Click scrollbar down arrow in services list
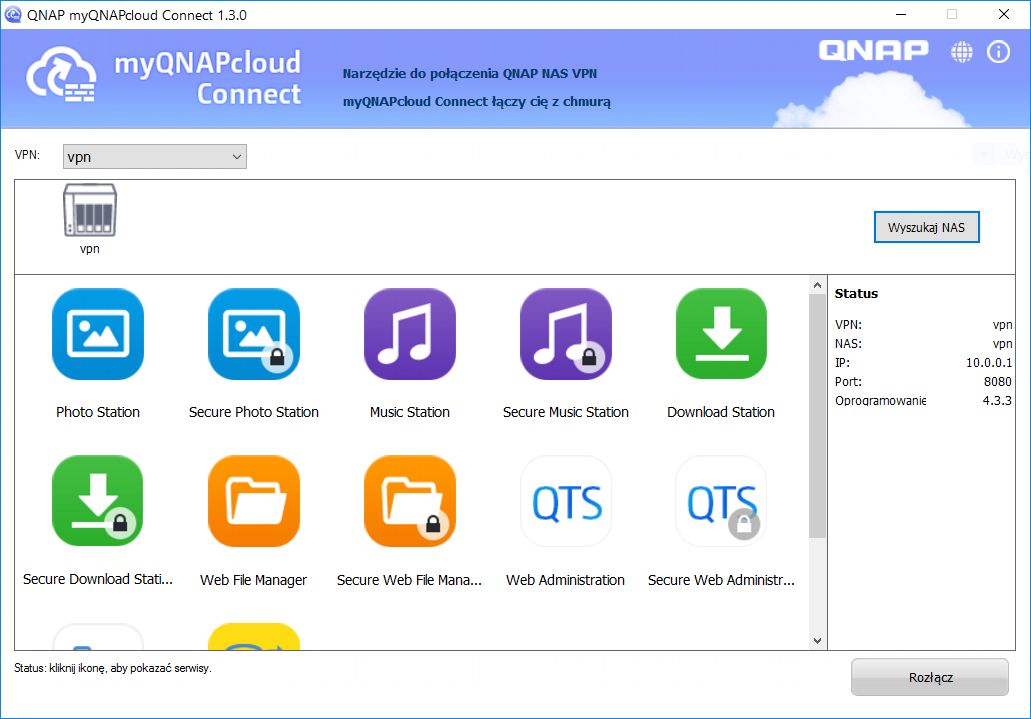Image resolution: width=1031 pixels, height=719 pixels. [x=817, y=641]
